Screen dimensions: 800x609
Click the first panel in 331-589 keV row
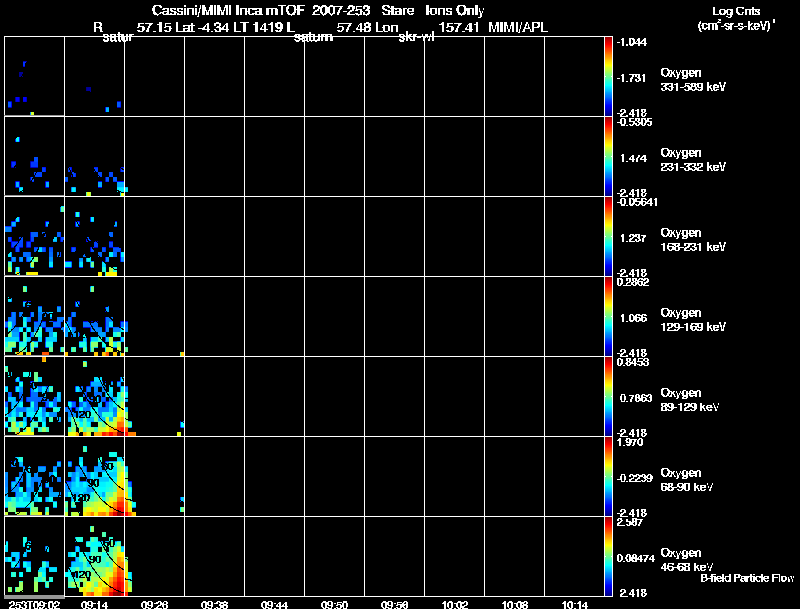(x=34, y=76)
